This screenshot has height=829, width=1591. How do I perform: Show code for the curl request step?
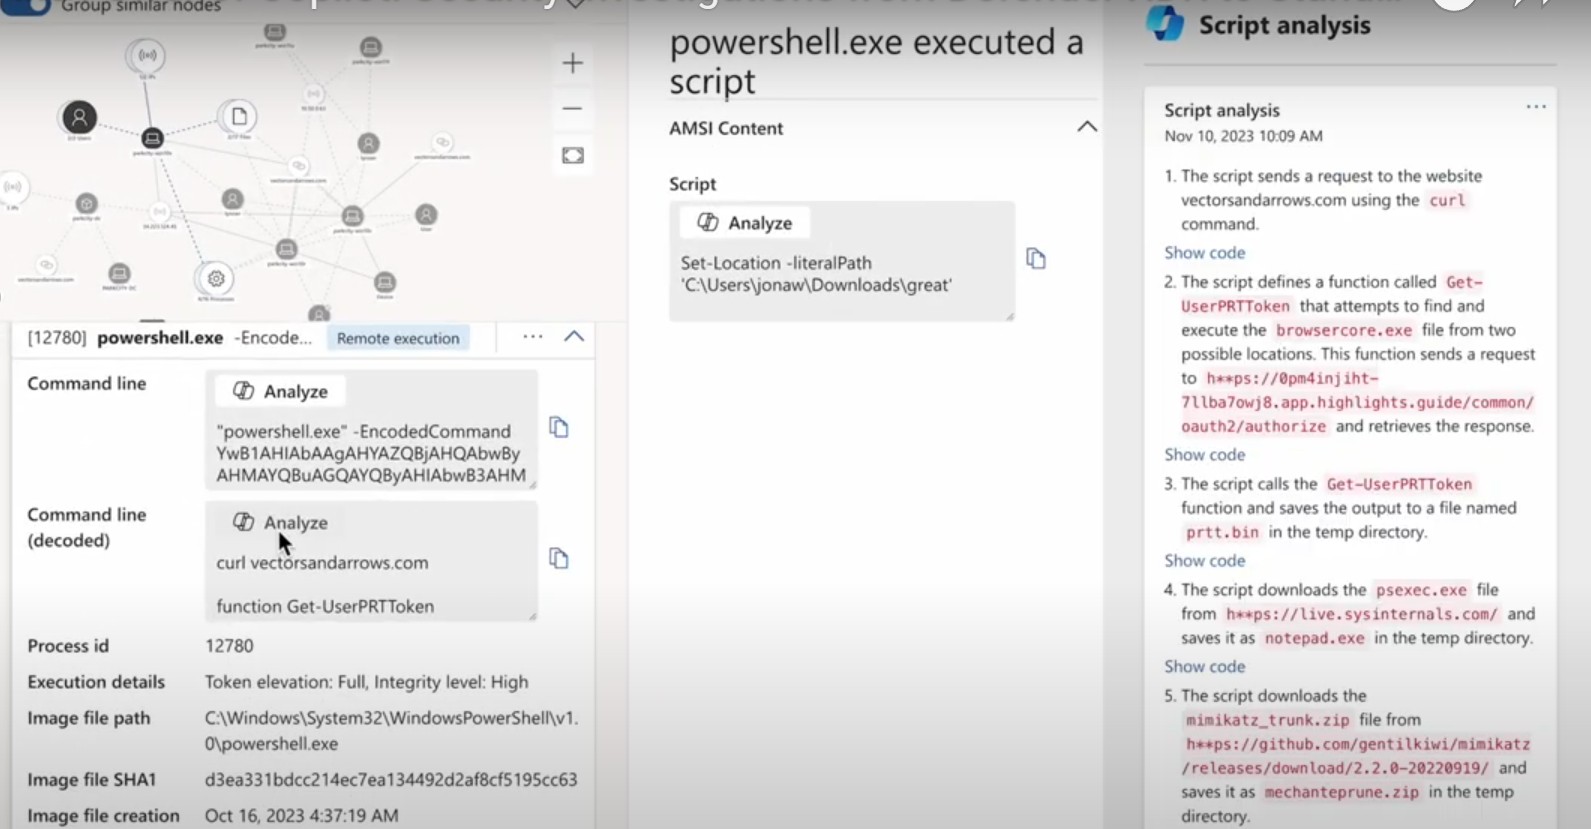pos(1204,253)
